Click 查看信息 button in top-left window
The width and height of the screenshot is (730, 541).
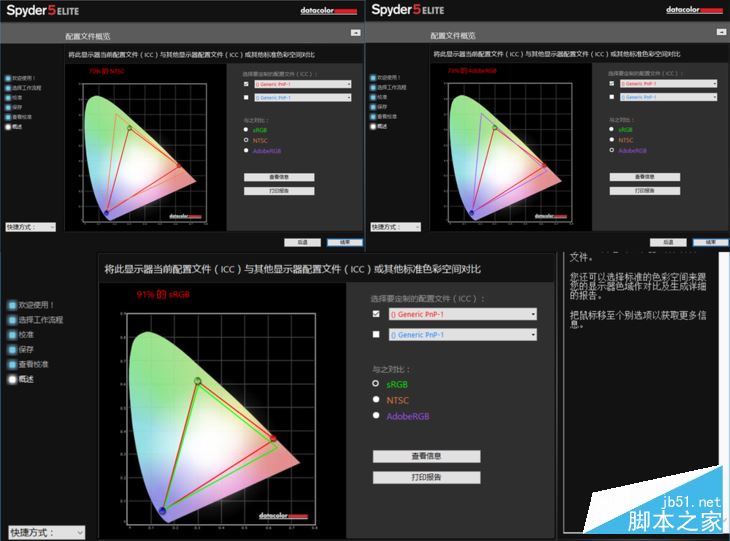coord(279,177)
